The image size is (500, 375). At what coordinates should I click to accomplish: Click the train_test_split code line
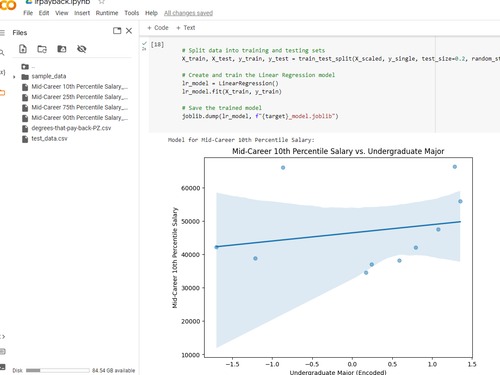point(341,59)
